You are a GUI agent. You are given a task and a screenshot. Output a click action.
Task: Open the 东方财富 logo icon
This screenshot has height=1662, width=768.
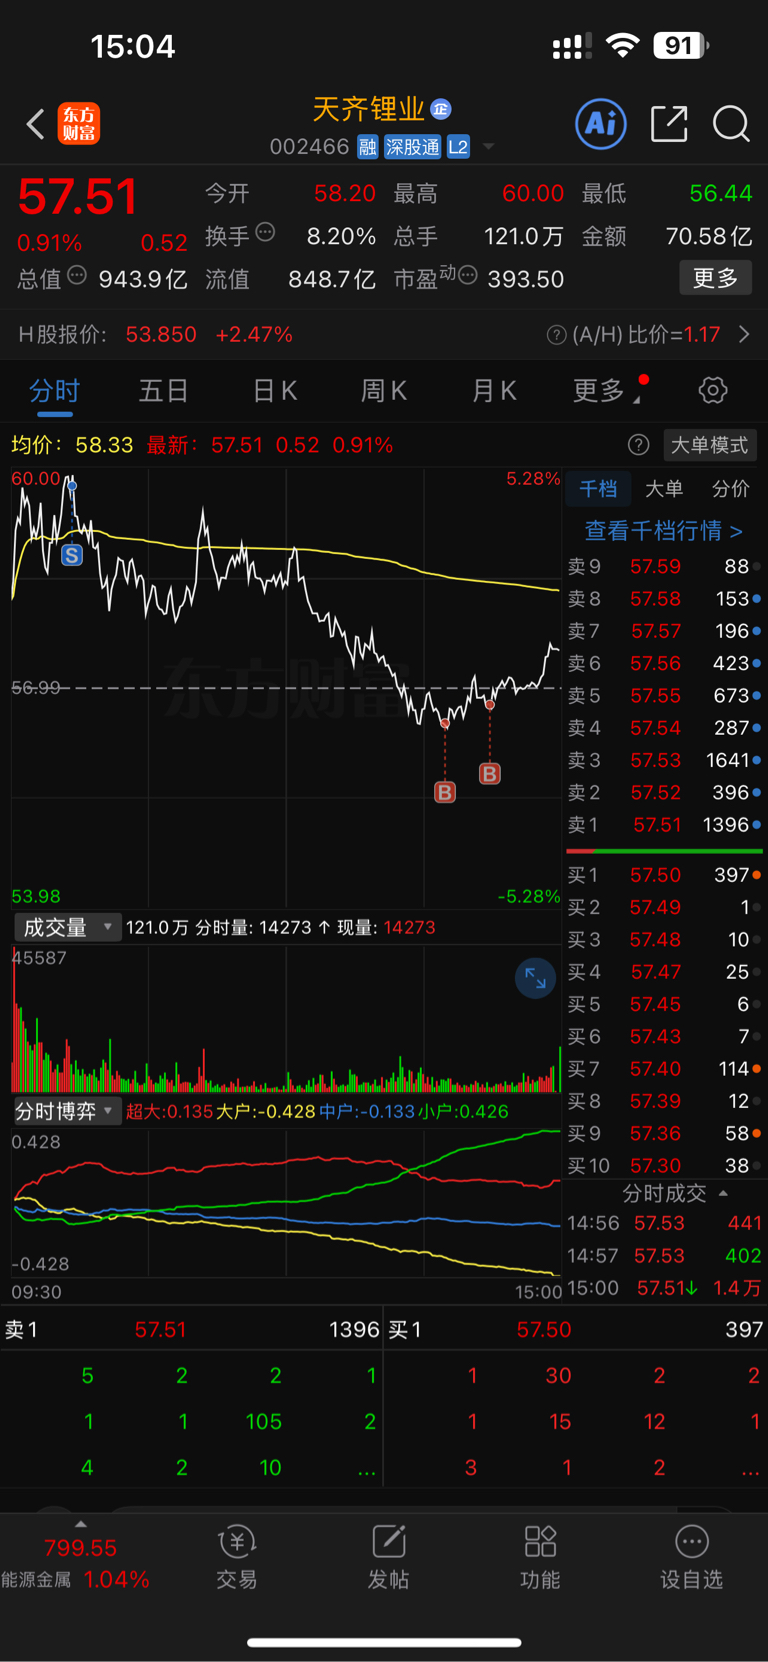coord(79,124)
